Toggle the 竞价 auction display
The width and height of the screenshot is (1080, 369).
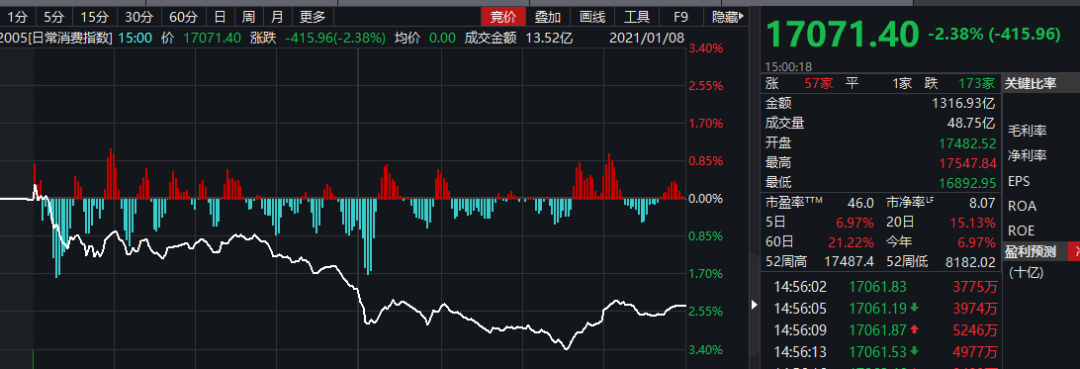pyautogui.click(x=503, y=17)
